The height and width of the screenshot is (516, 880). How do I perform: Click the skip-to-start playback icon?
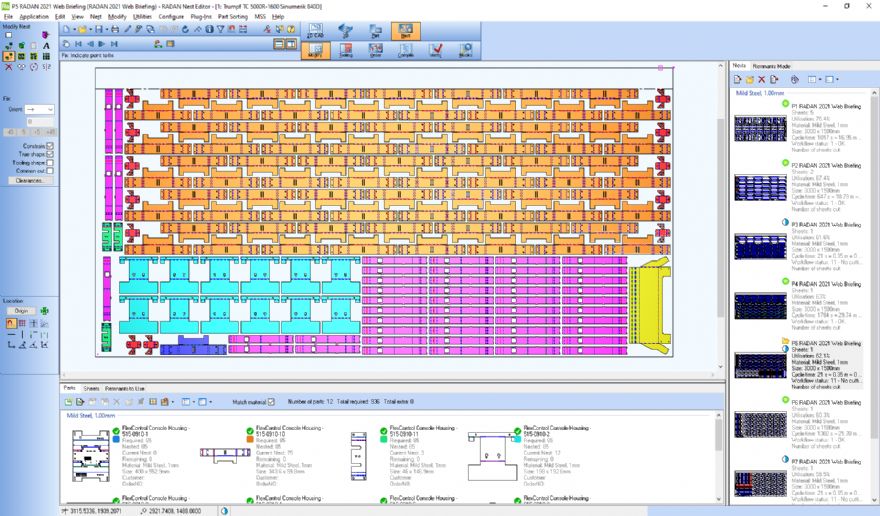click(x=78, y=44)
